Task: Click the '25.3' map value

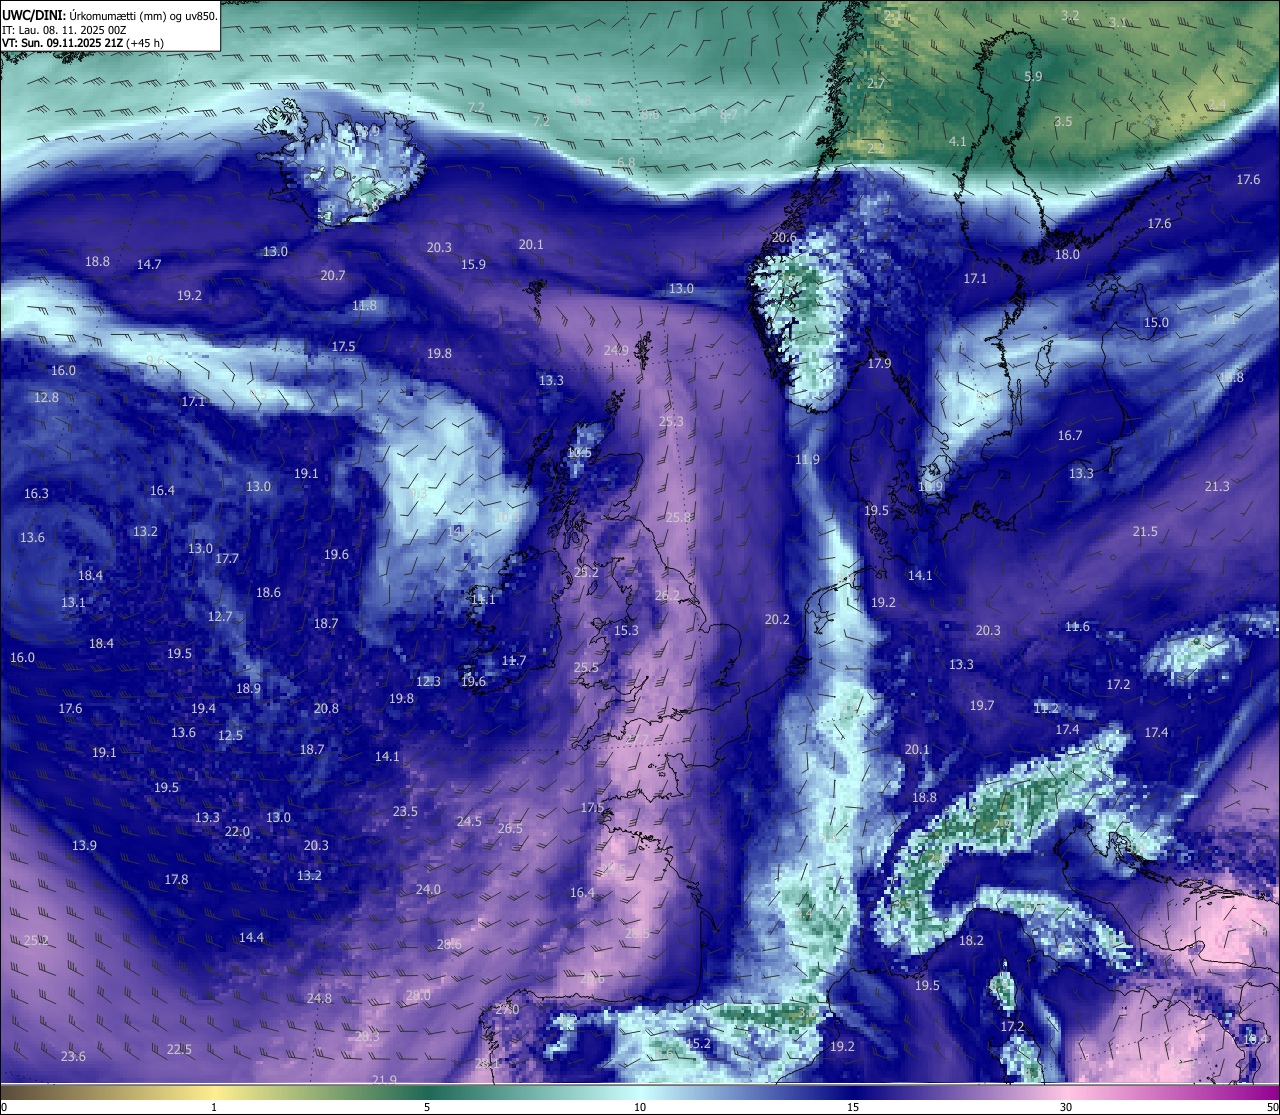Action: 671,421
